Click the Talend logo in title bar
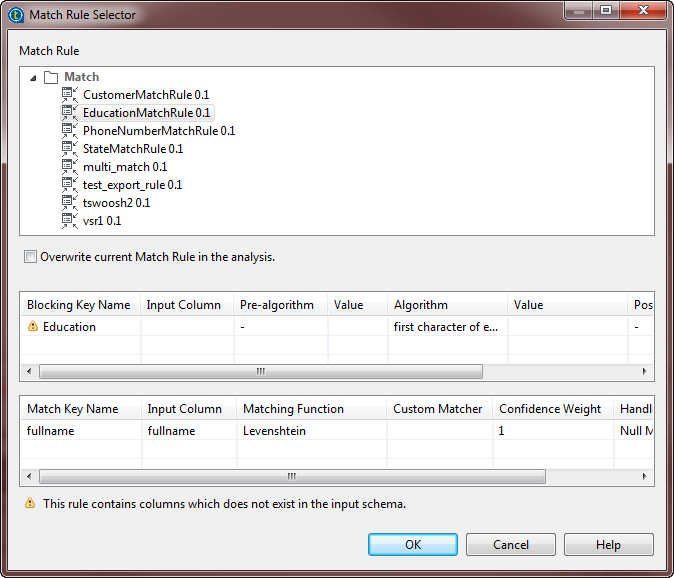 pyautogui.click(x=16, y=15)
